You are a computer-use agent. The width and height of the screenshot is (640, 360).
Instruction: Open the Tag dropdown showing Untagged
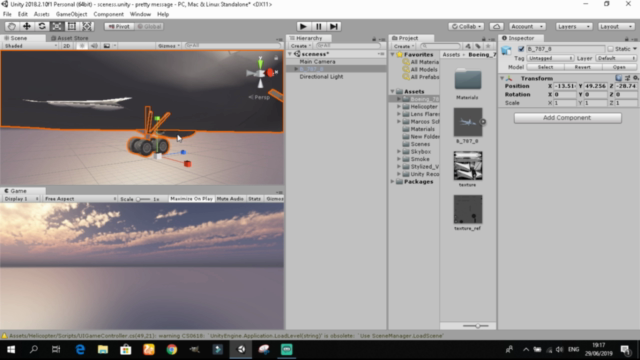point(550,58)
